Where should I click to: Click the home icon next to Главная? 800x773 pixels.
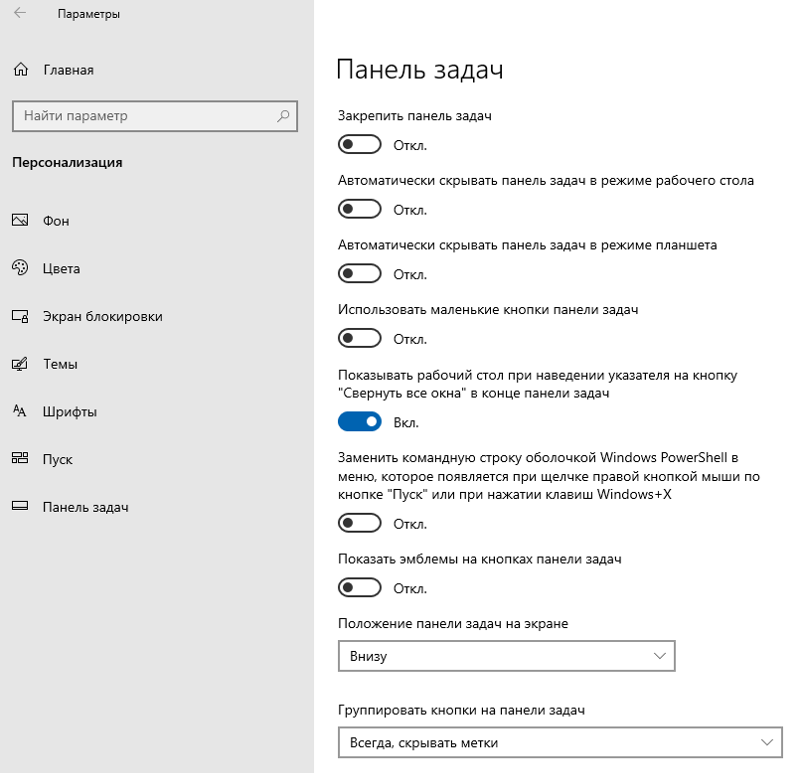[21, 69]
